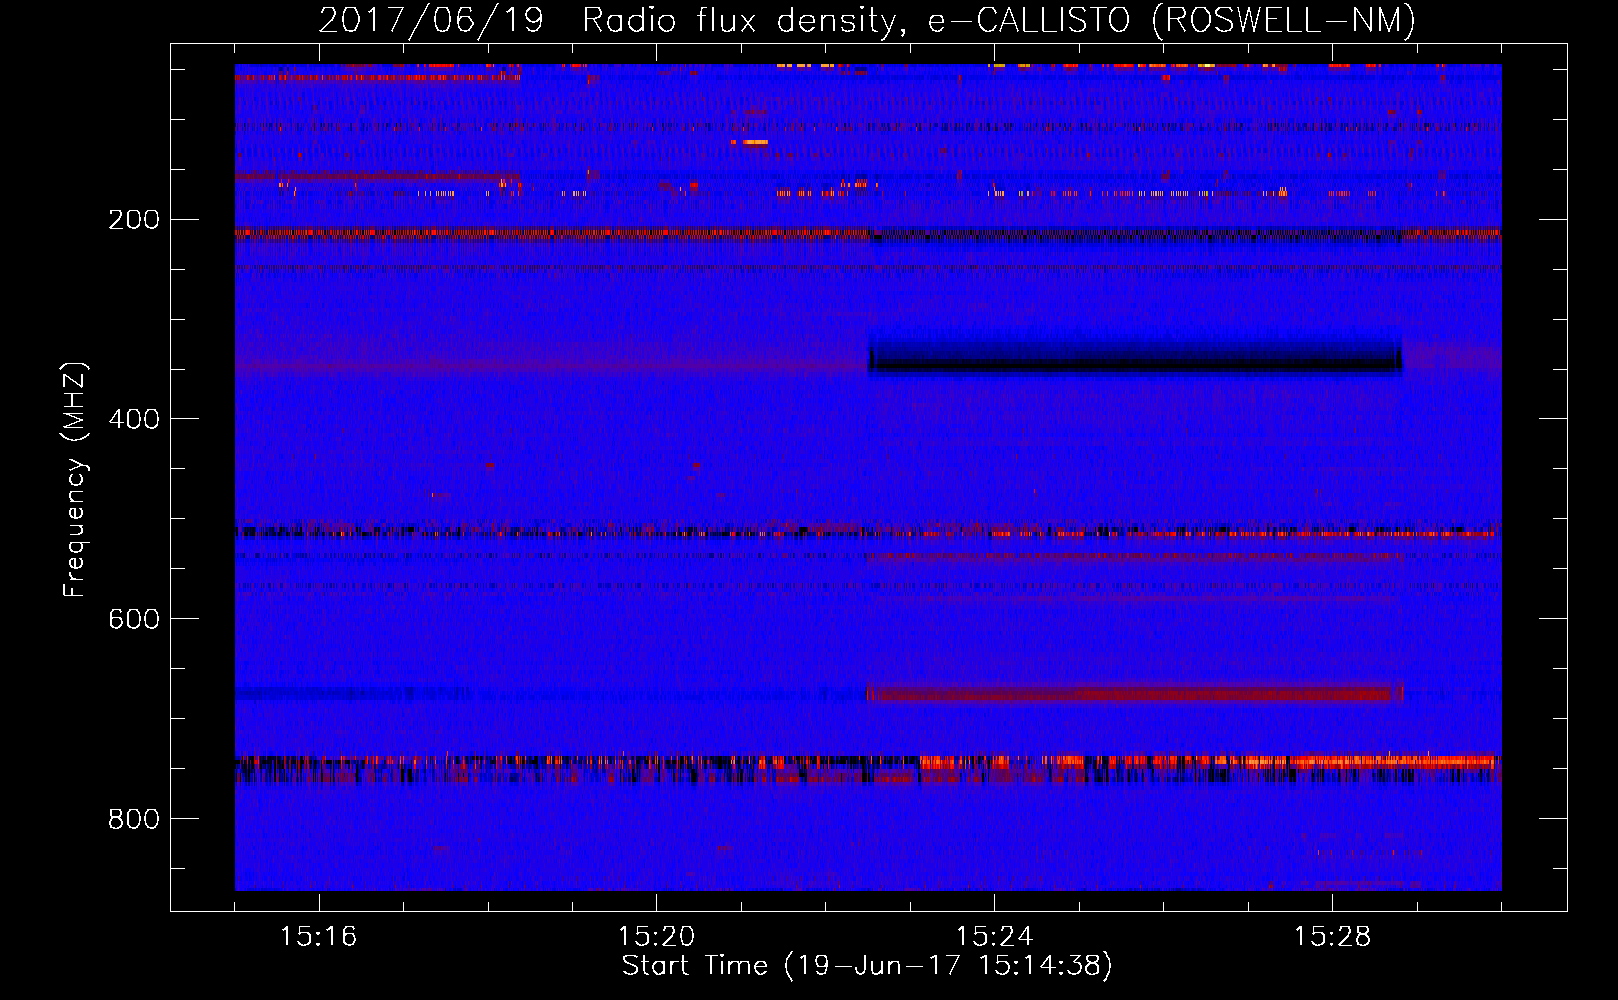1618x1000 pixels.
Task: Click the 800 frequency tick label
Action: (x=134, y=819)
